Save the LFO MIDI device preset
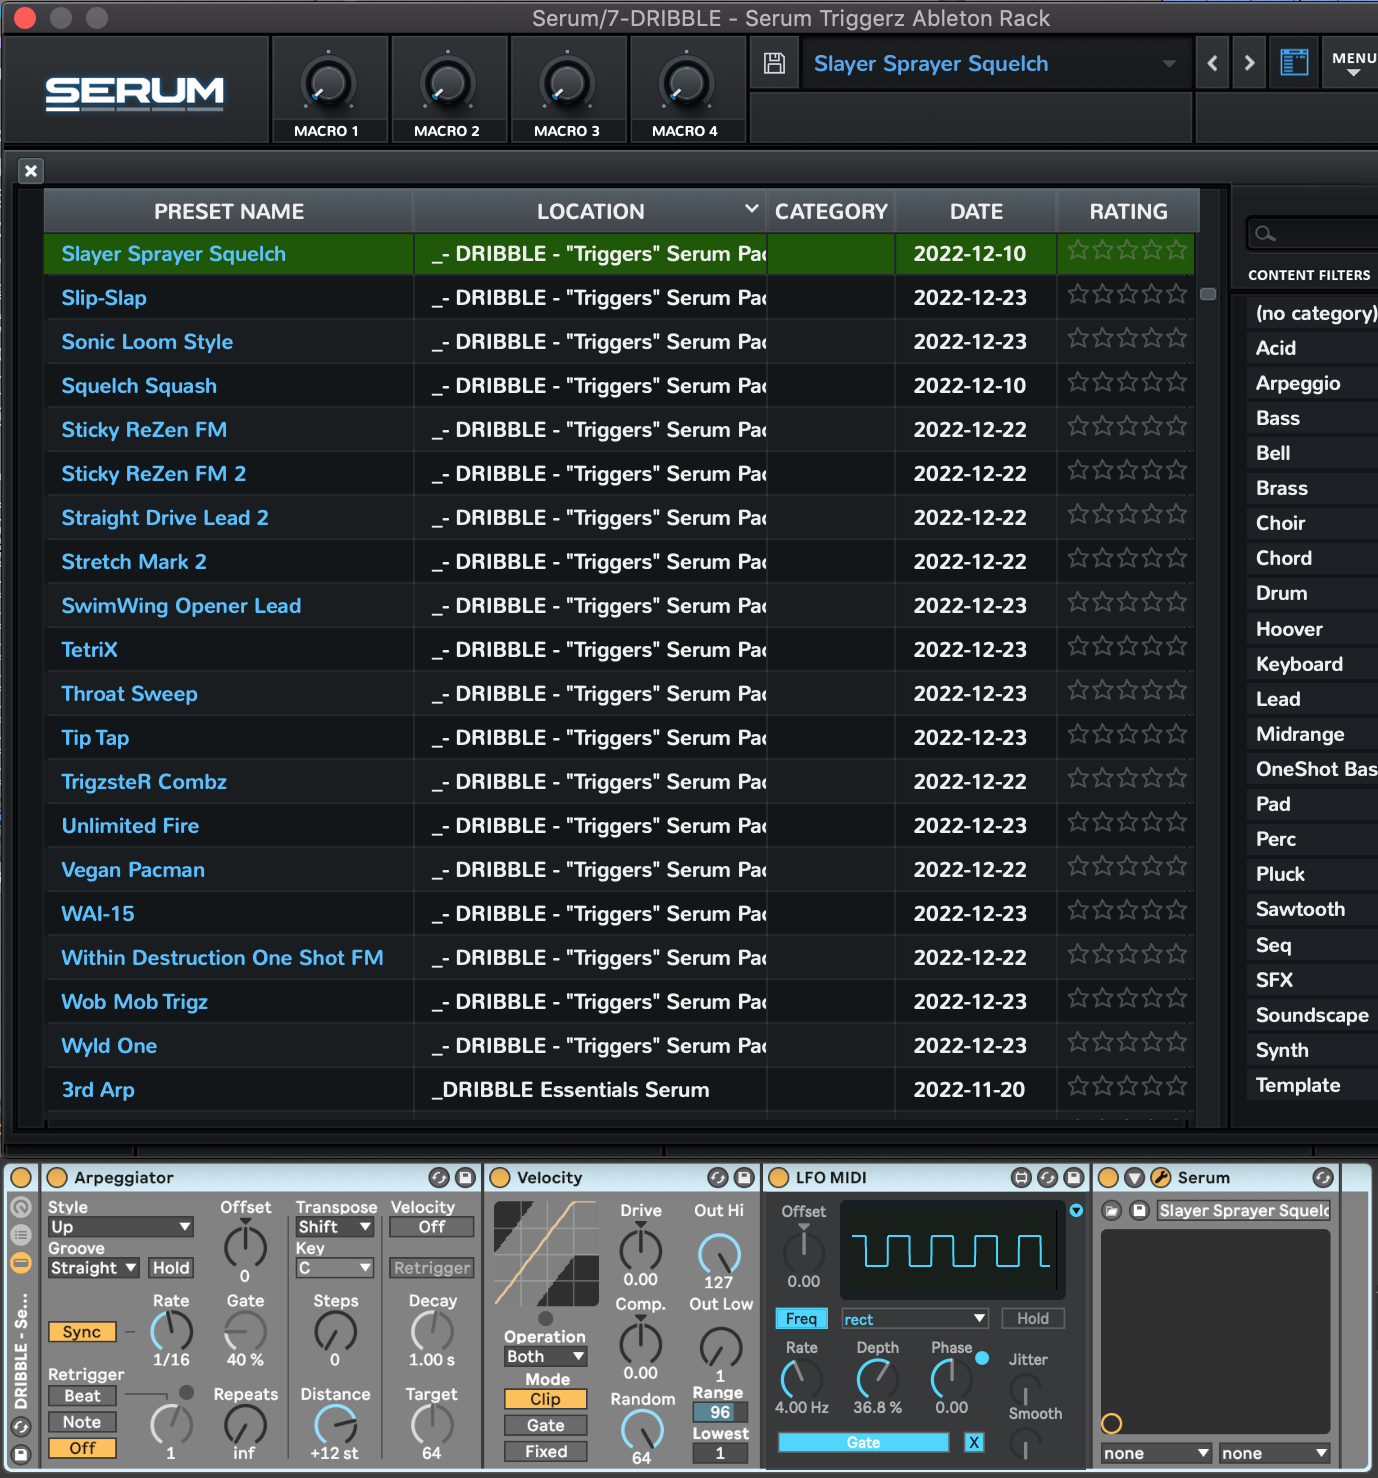The width and height of the screenshot is (1378, 1478). (1073, 1177)
